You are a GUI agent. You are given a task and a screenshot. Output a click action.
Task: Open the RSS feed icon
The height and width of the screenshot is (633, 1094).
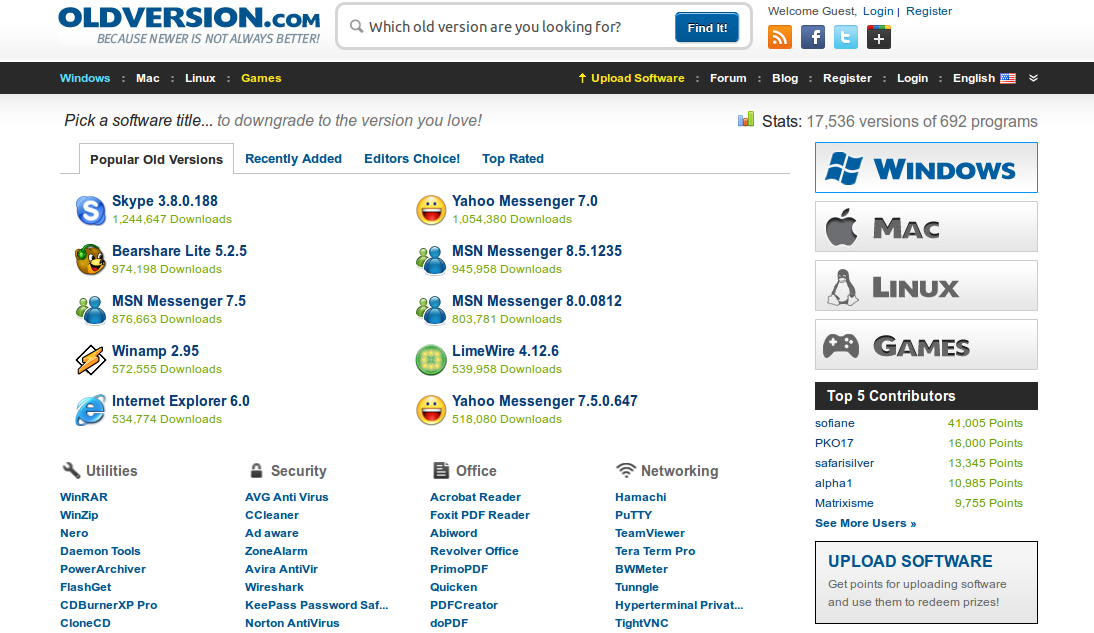point(779,37)
